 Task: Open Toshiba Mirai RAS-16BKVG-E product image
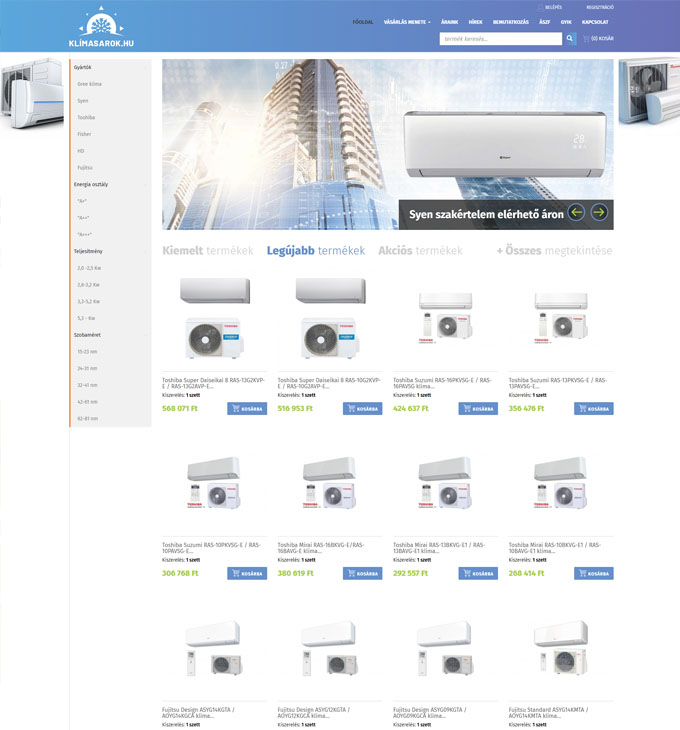[330, 483]
